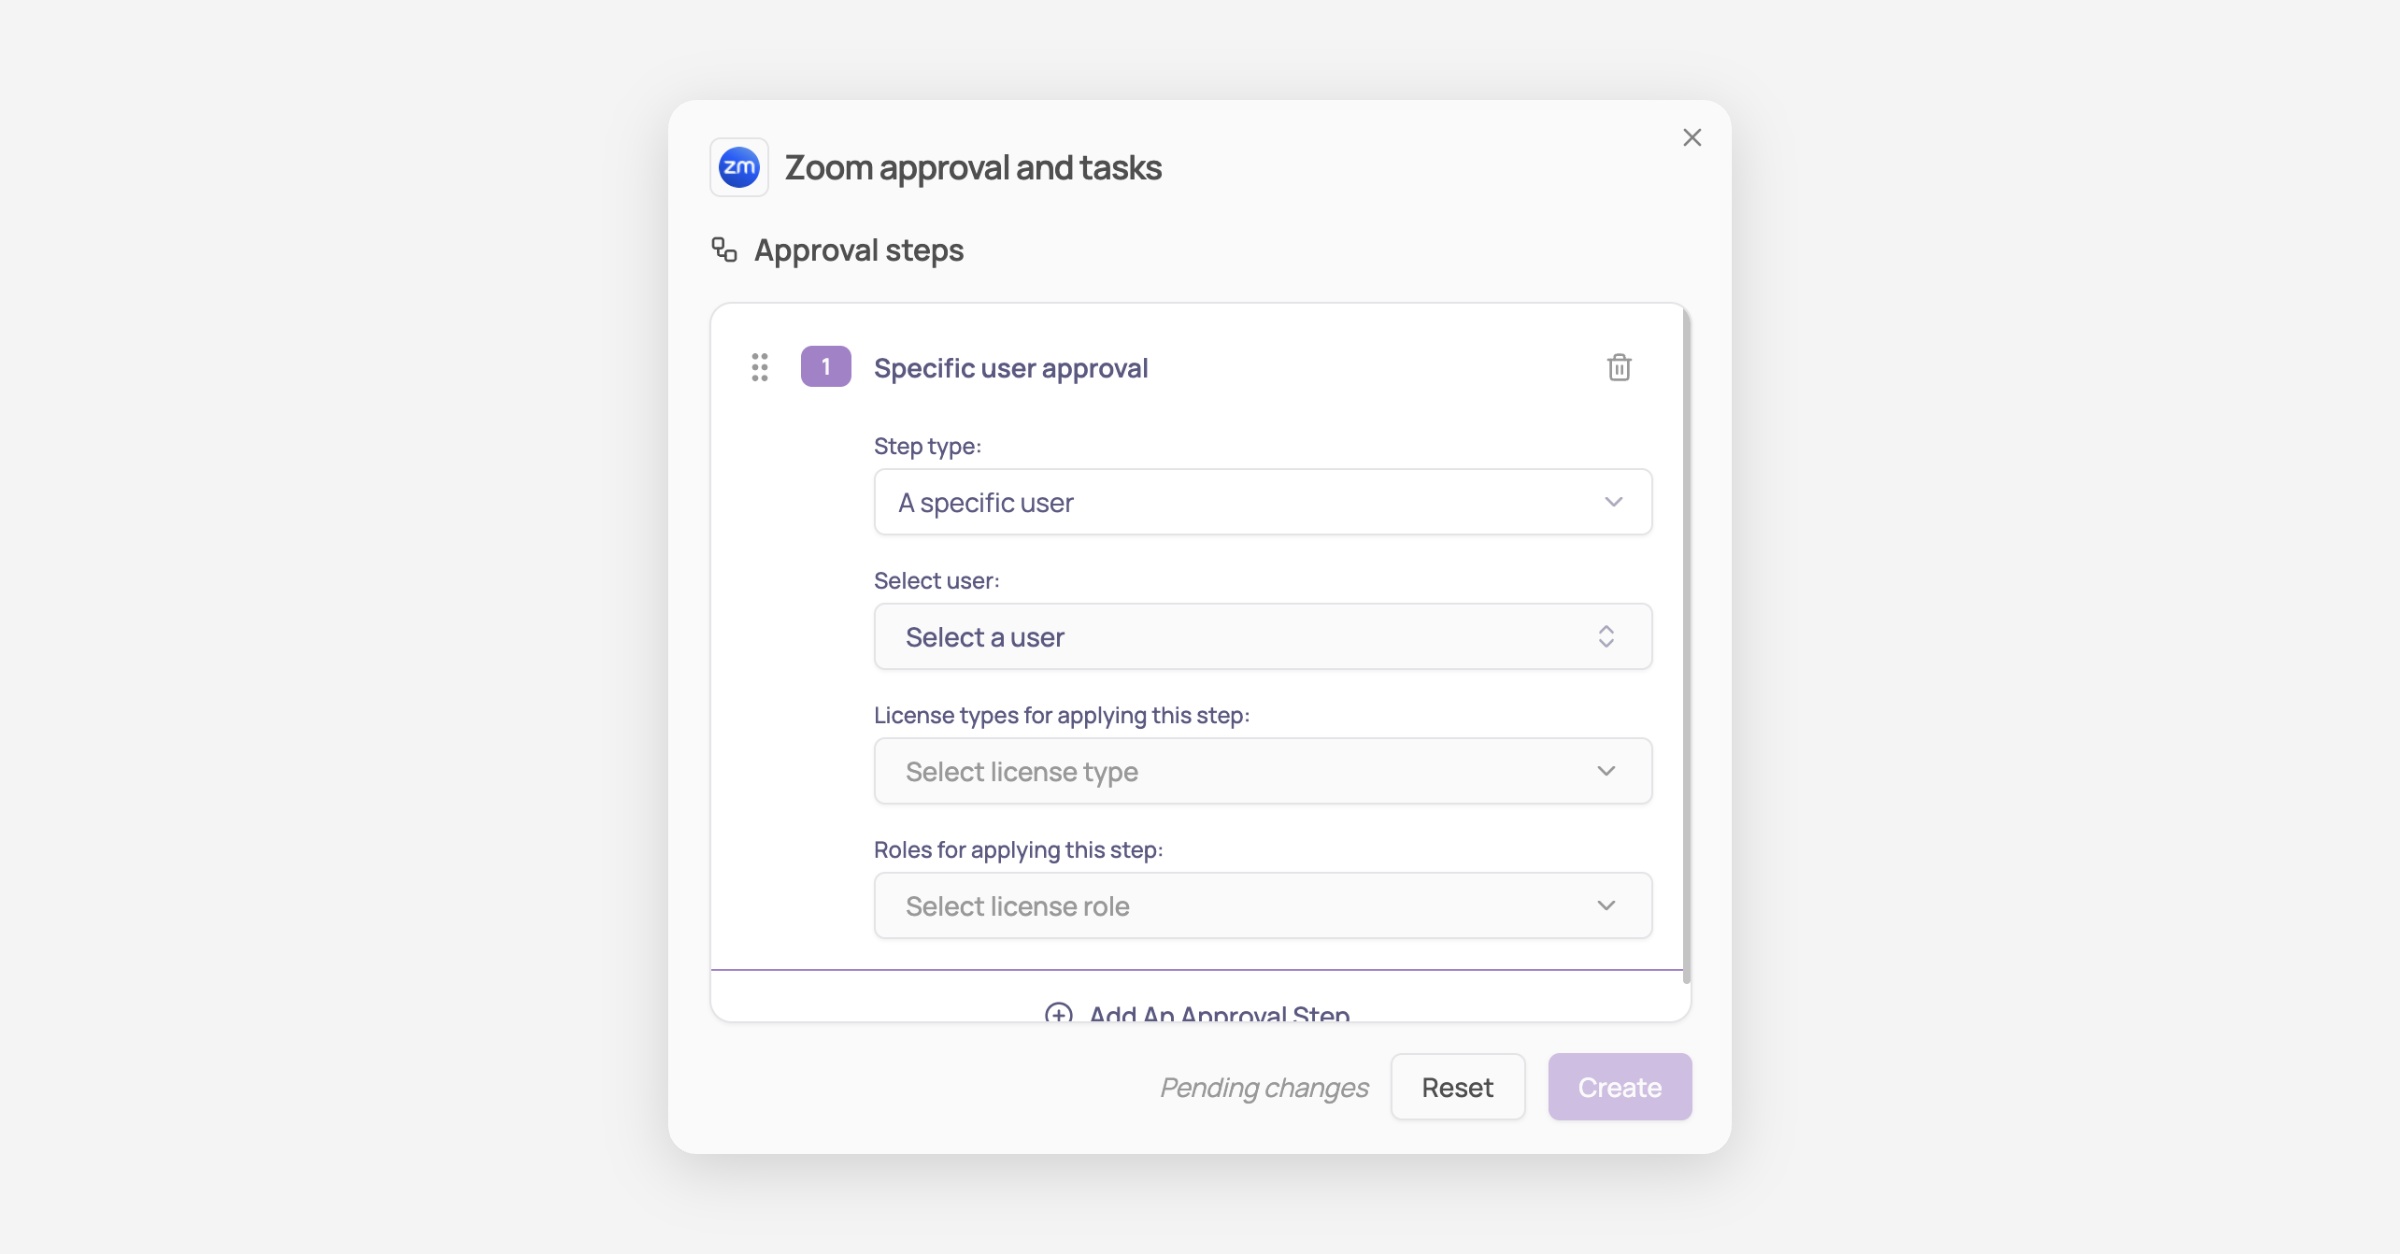Click the Specific user approval step title
2400x1254 pixels.
[x=1010, y=368]
